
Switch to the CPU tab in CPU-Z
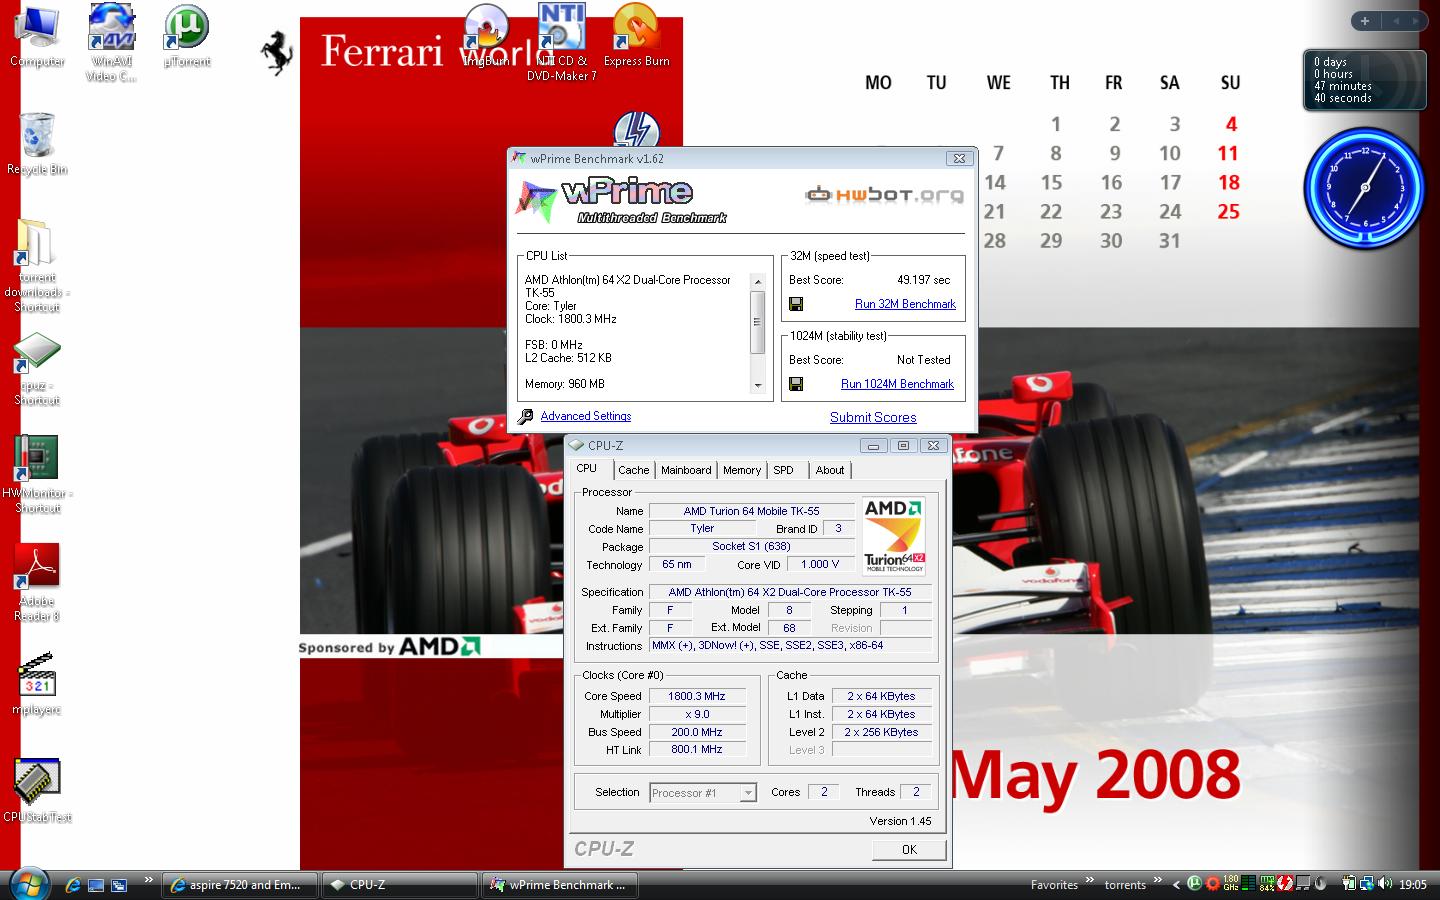(x=587, y=468)
